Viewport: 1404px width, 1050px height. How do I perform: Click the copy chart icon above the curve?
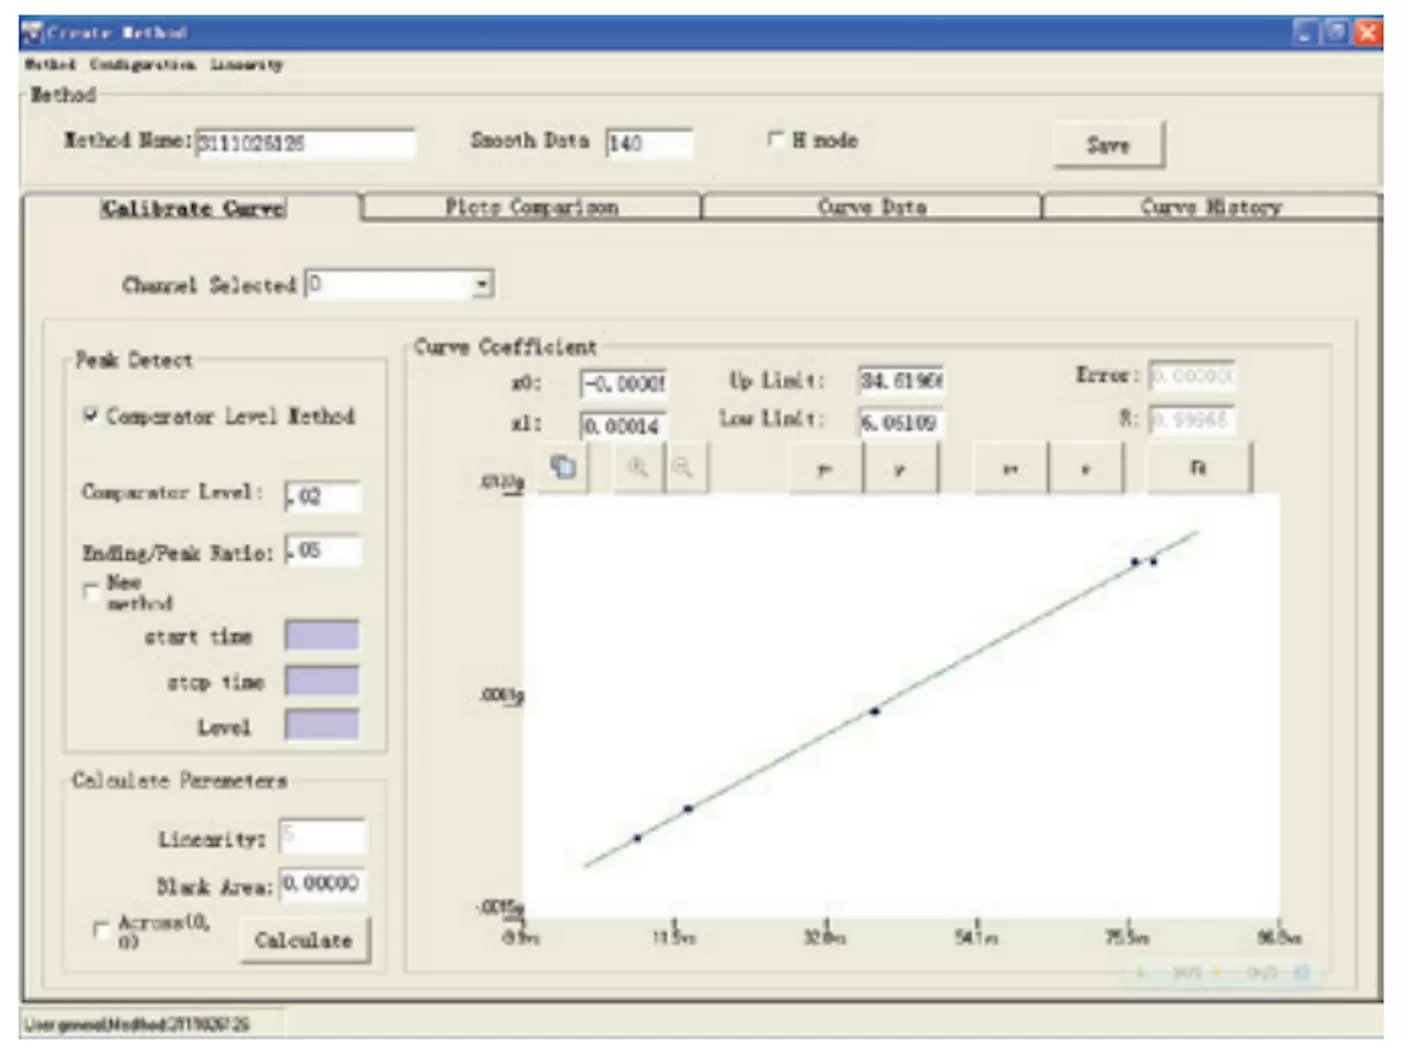(564, 466)
